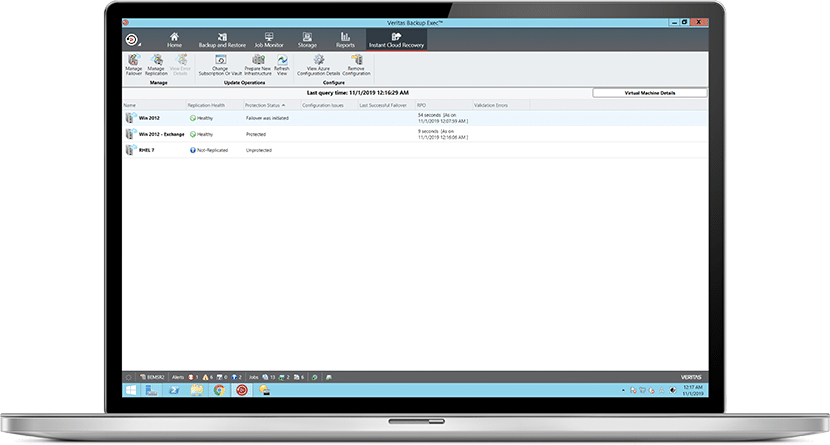The height and width of the screenshot is (445, 830).
Task: Open File Explorer from the taskbar
Action: (196, 390)
